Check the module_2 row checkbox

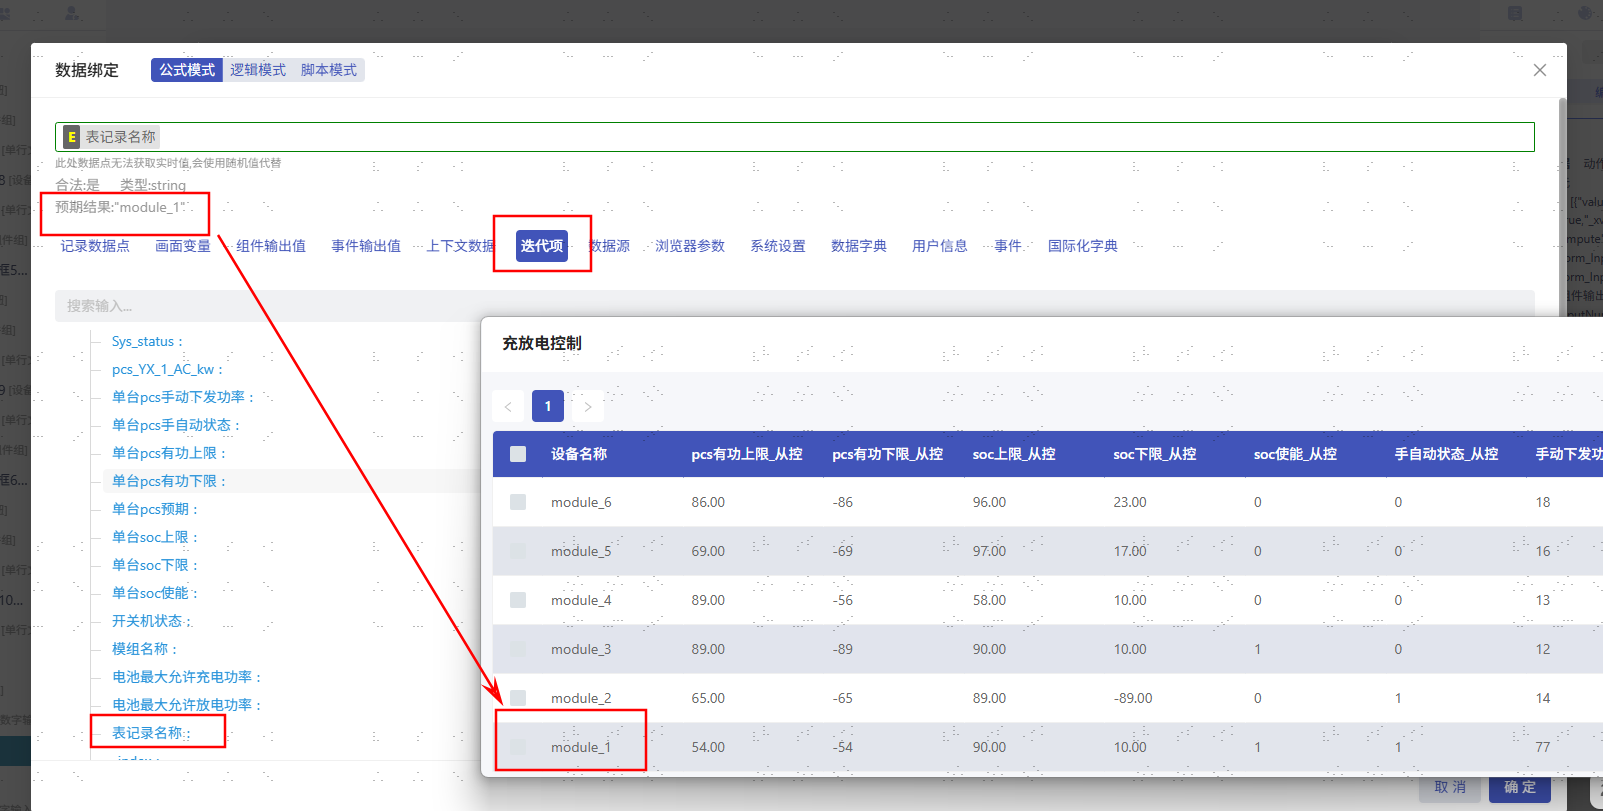[x=518, y=698]
